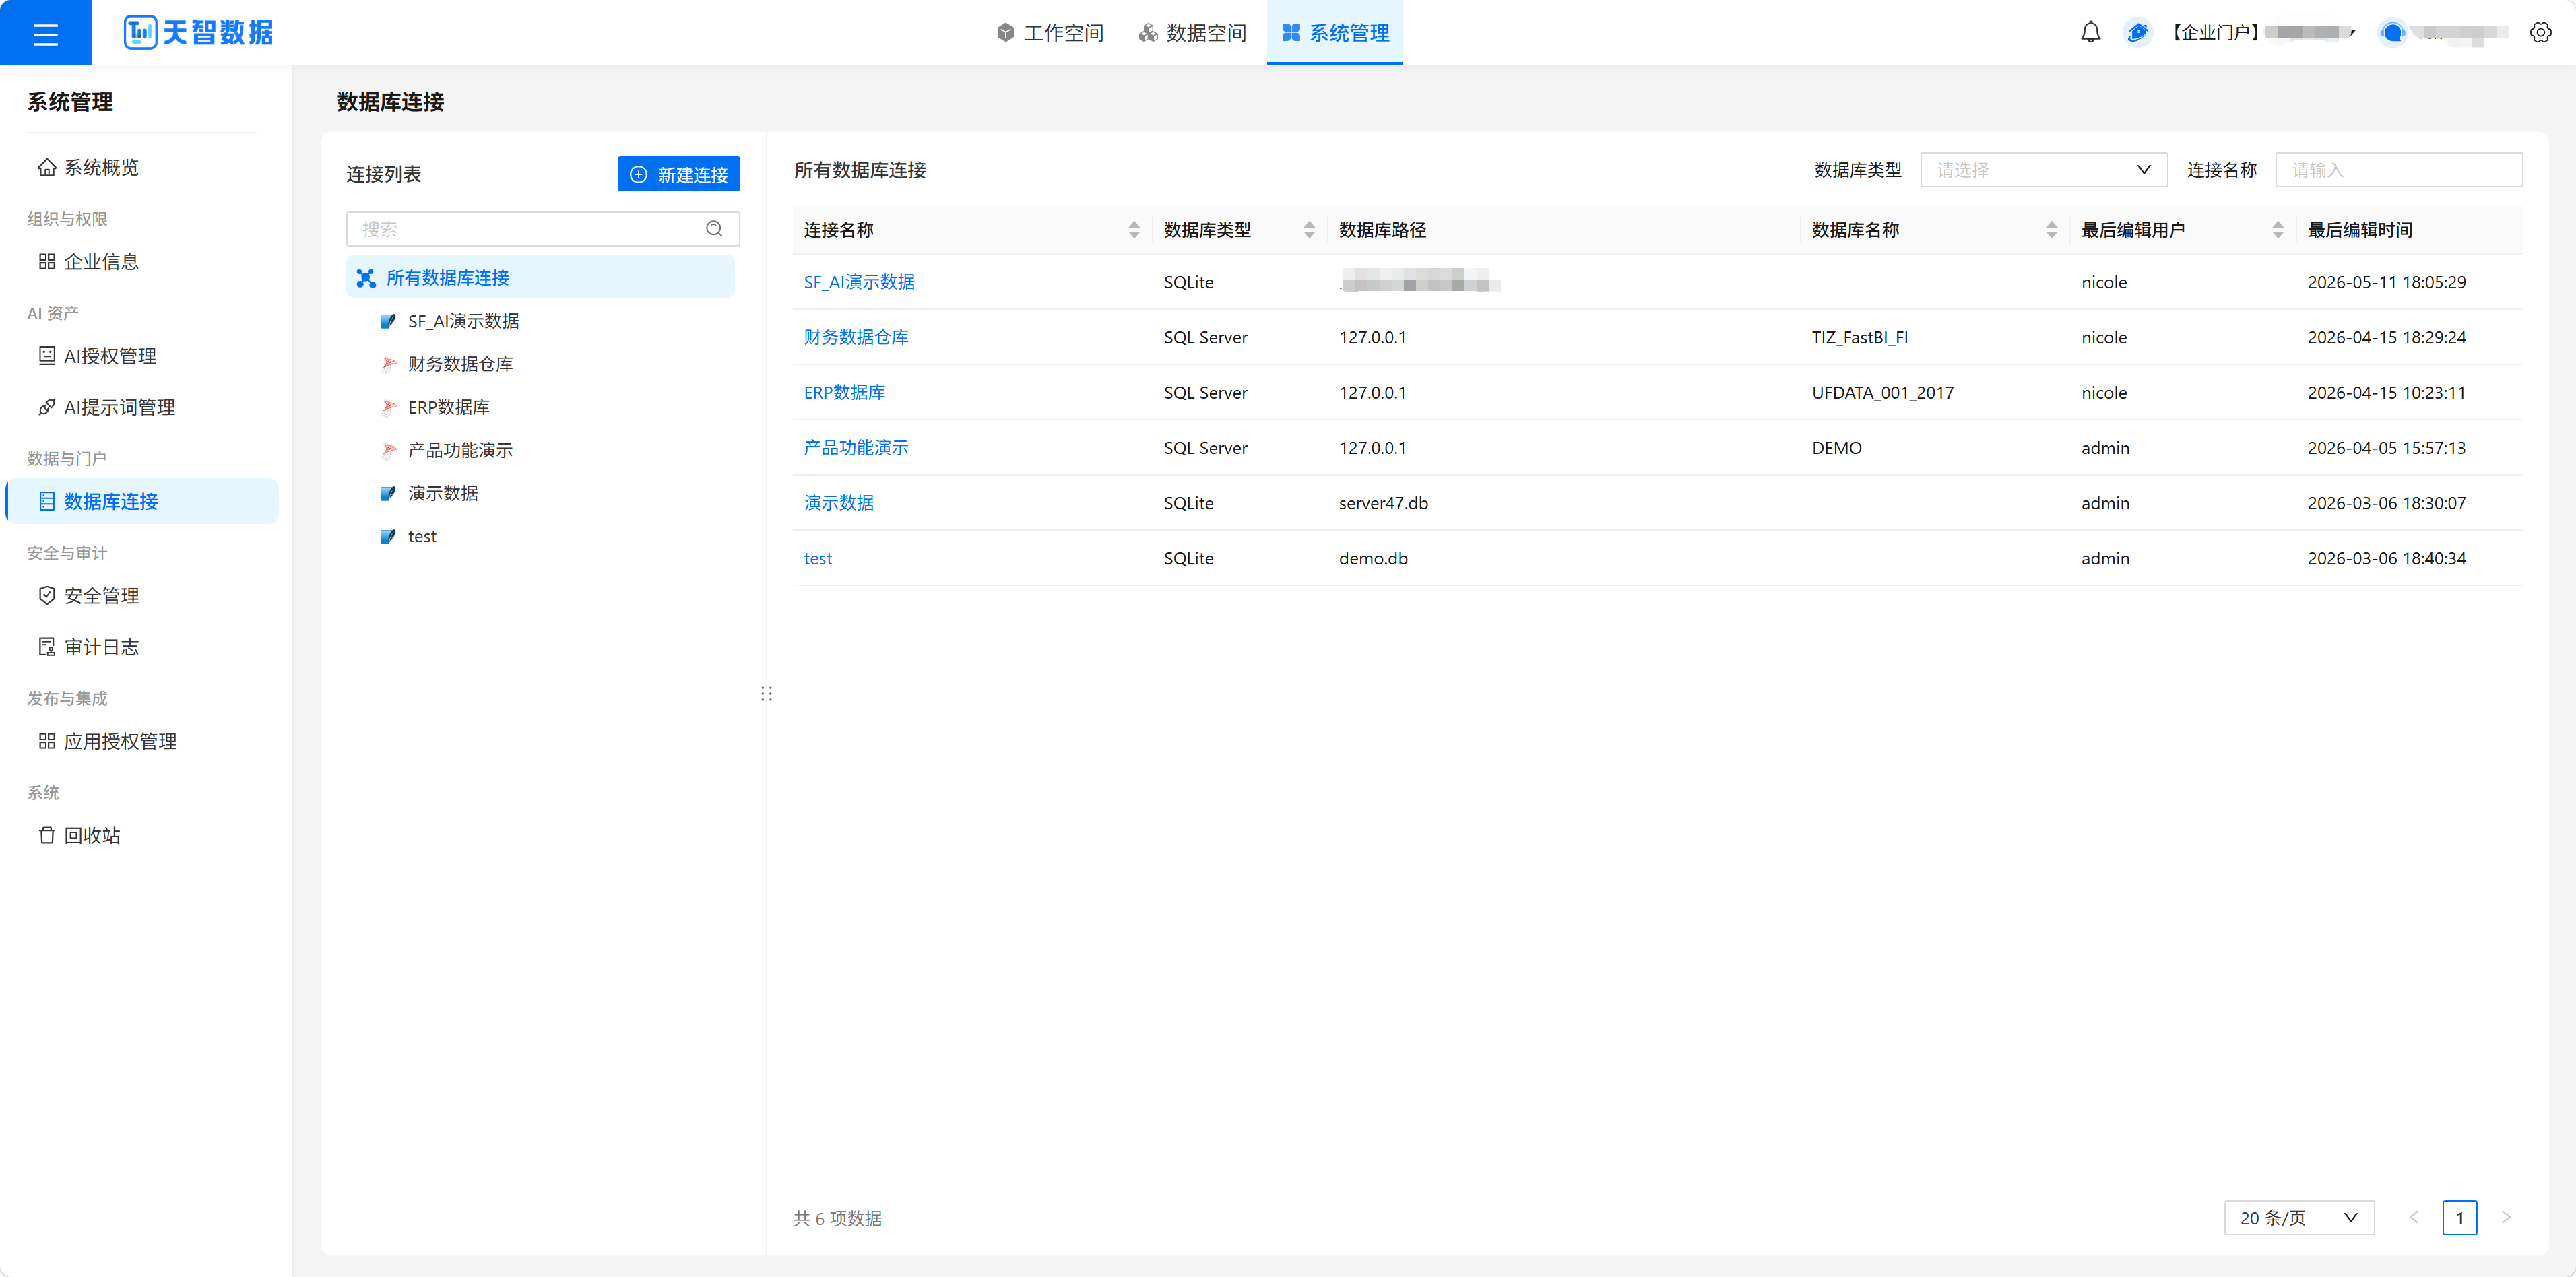The width and height of the screenshot is (2576, 1277).
Task: Click SQL Server icon beside ERP数据库 in tree
Action: tap(388, 407)
